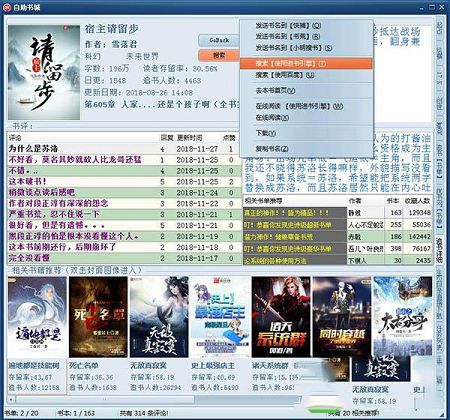The width and height of the screenshot is (450, 420).
Task: Select review 不好看，莫名其妙就砍人比龙哥还猛
Action: tap(124, 160)
